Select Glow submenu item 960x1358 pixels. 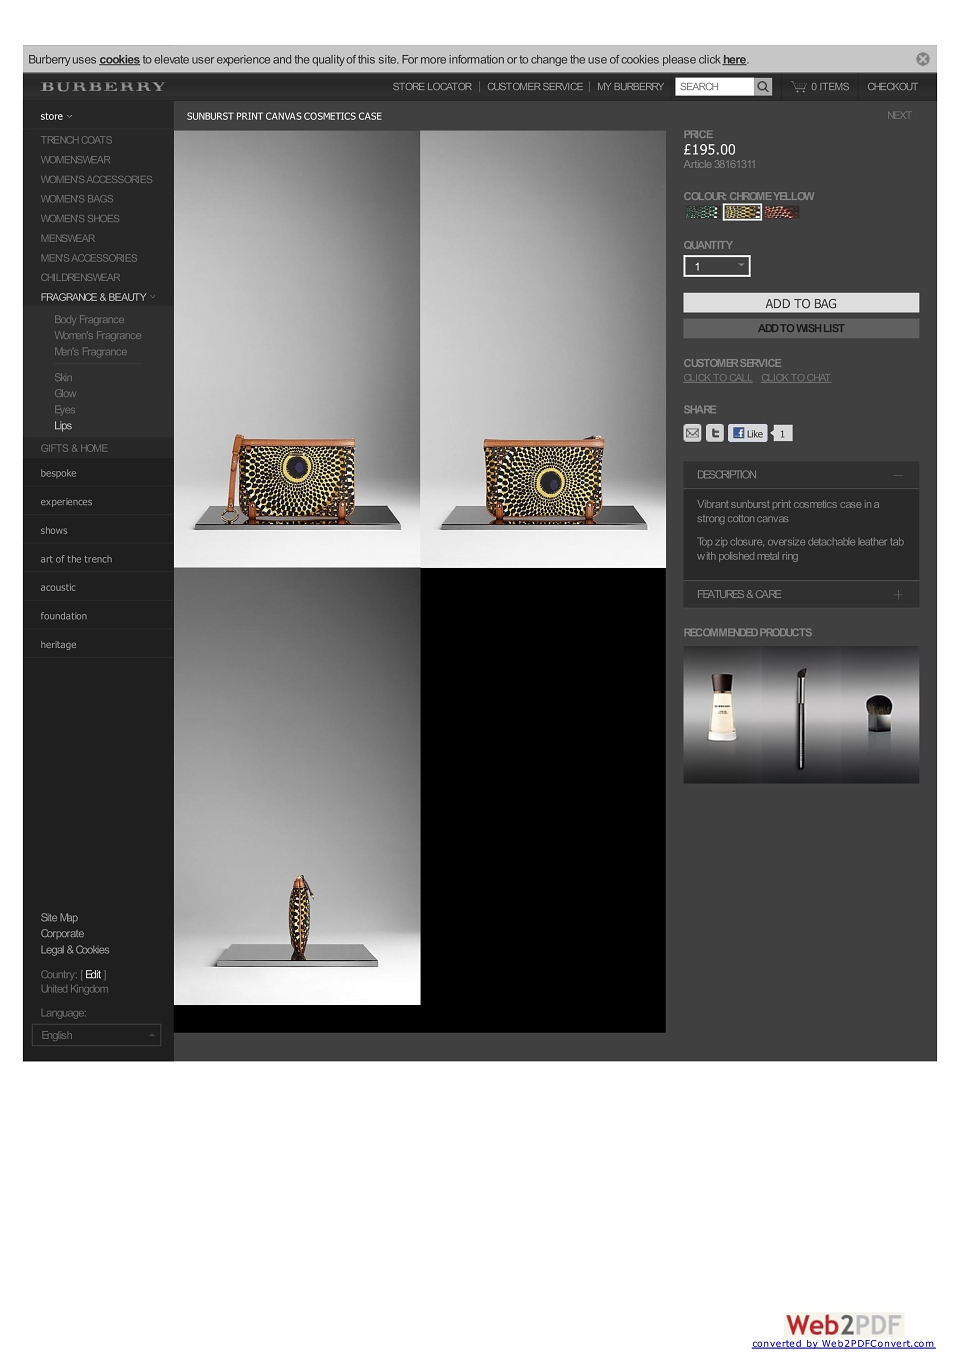click(x=65, y=394)
